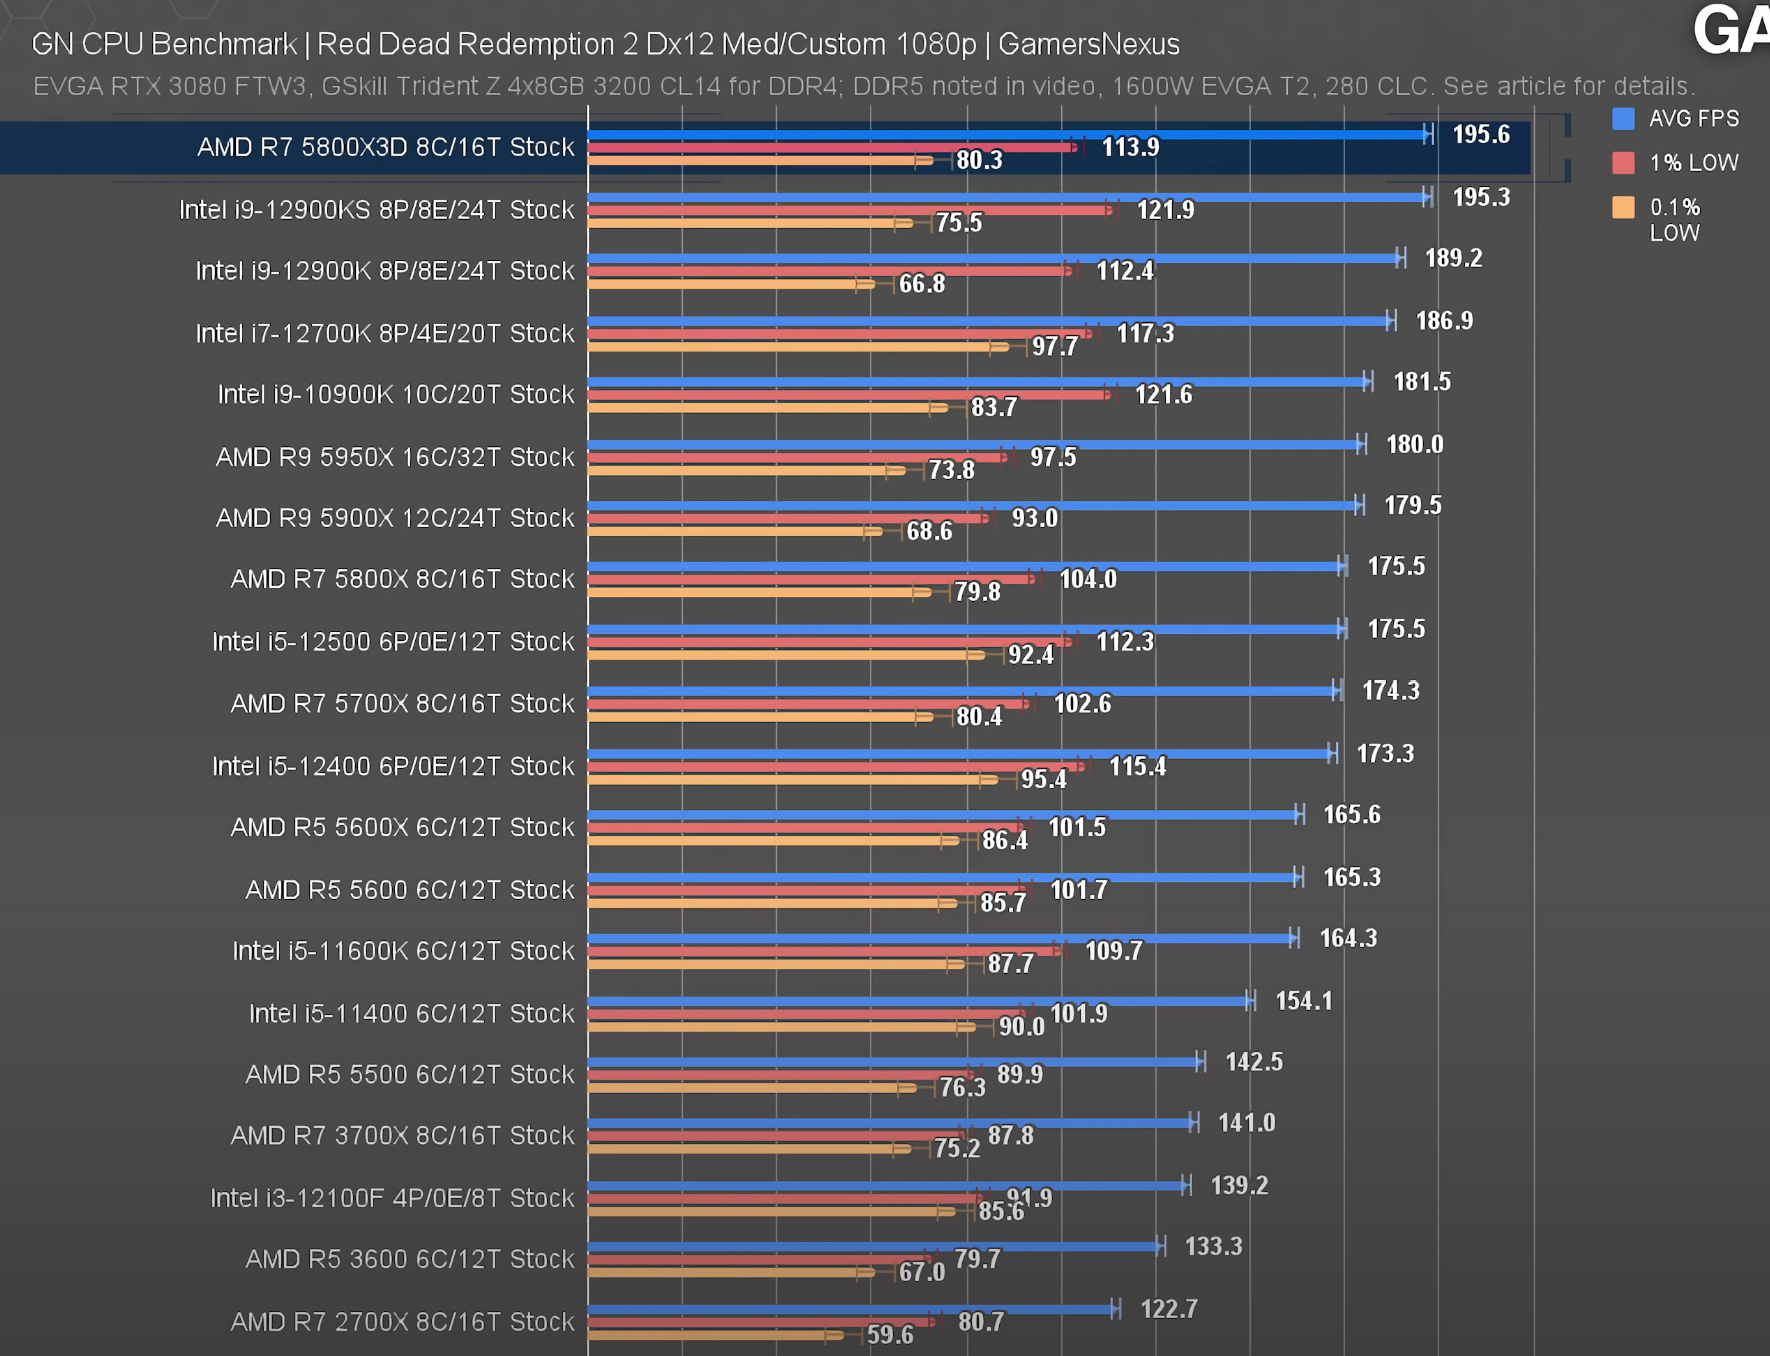1770x1356 pixels.
Task: Click the 97.7 0.1% low value
Action: tap(1055, 347)
